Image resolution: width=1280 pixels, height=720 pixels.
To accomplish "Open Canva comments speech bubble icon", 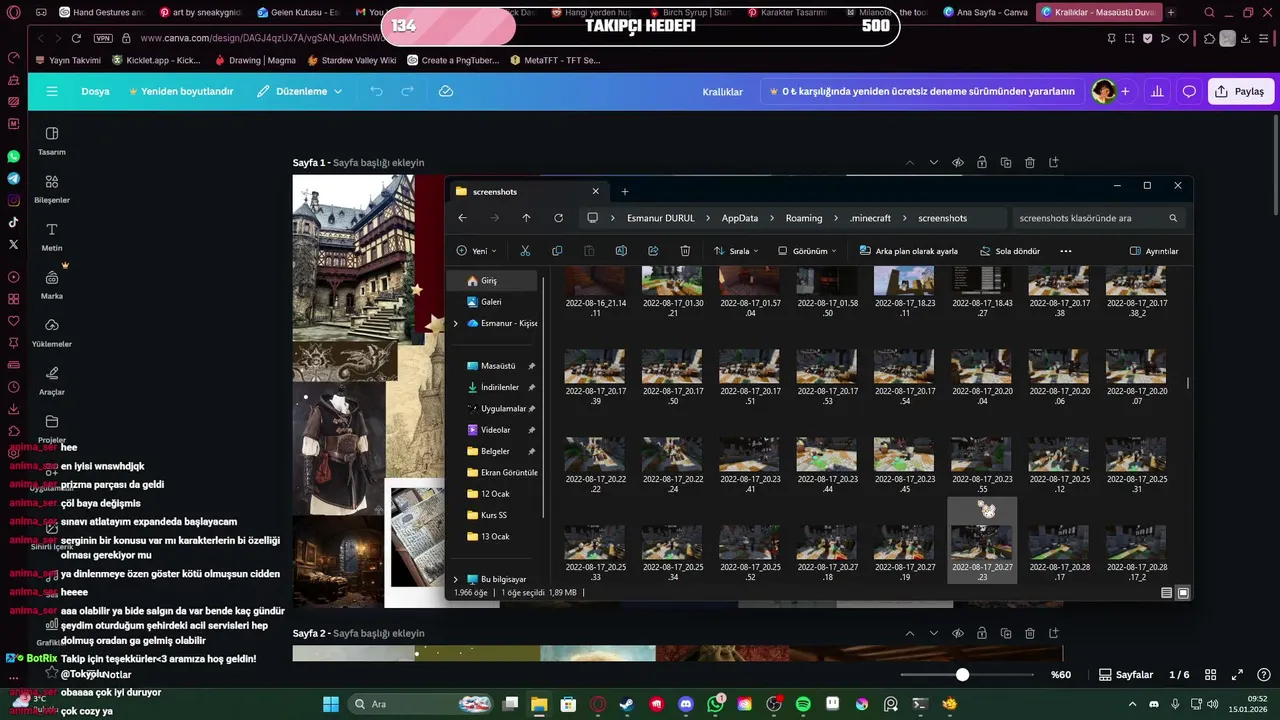I will click(1189, 91).
